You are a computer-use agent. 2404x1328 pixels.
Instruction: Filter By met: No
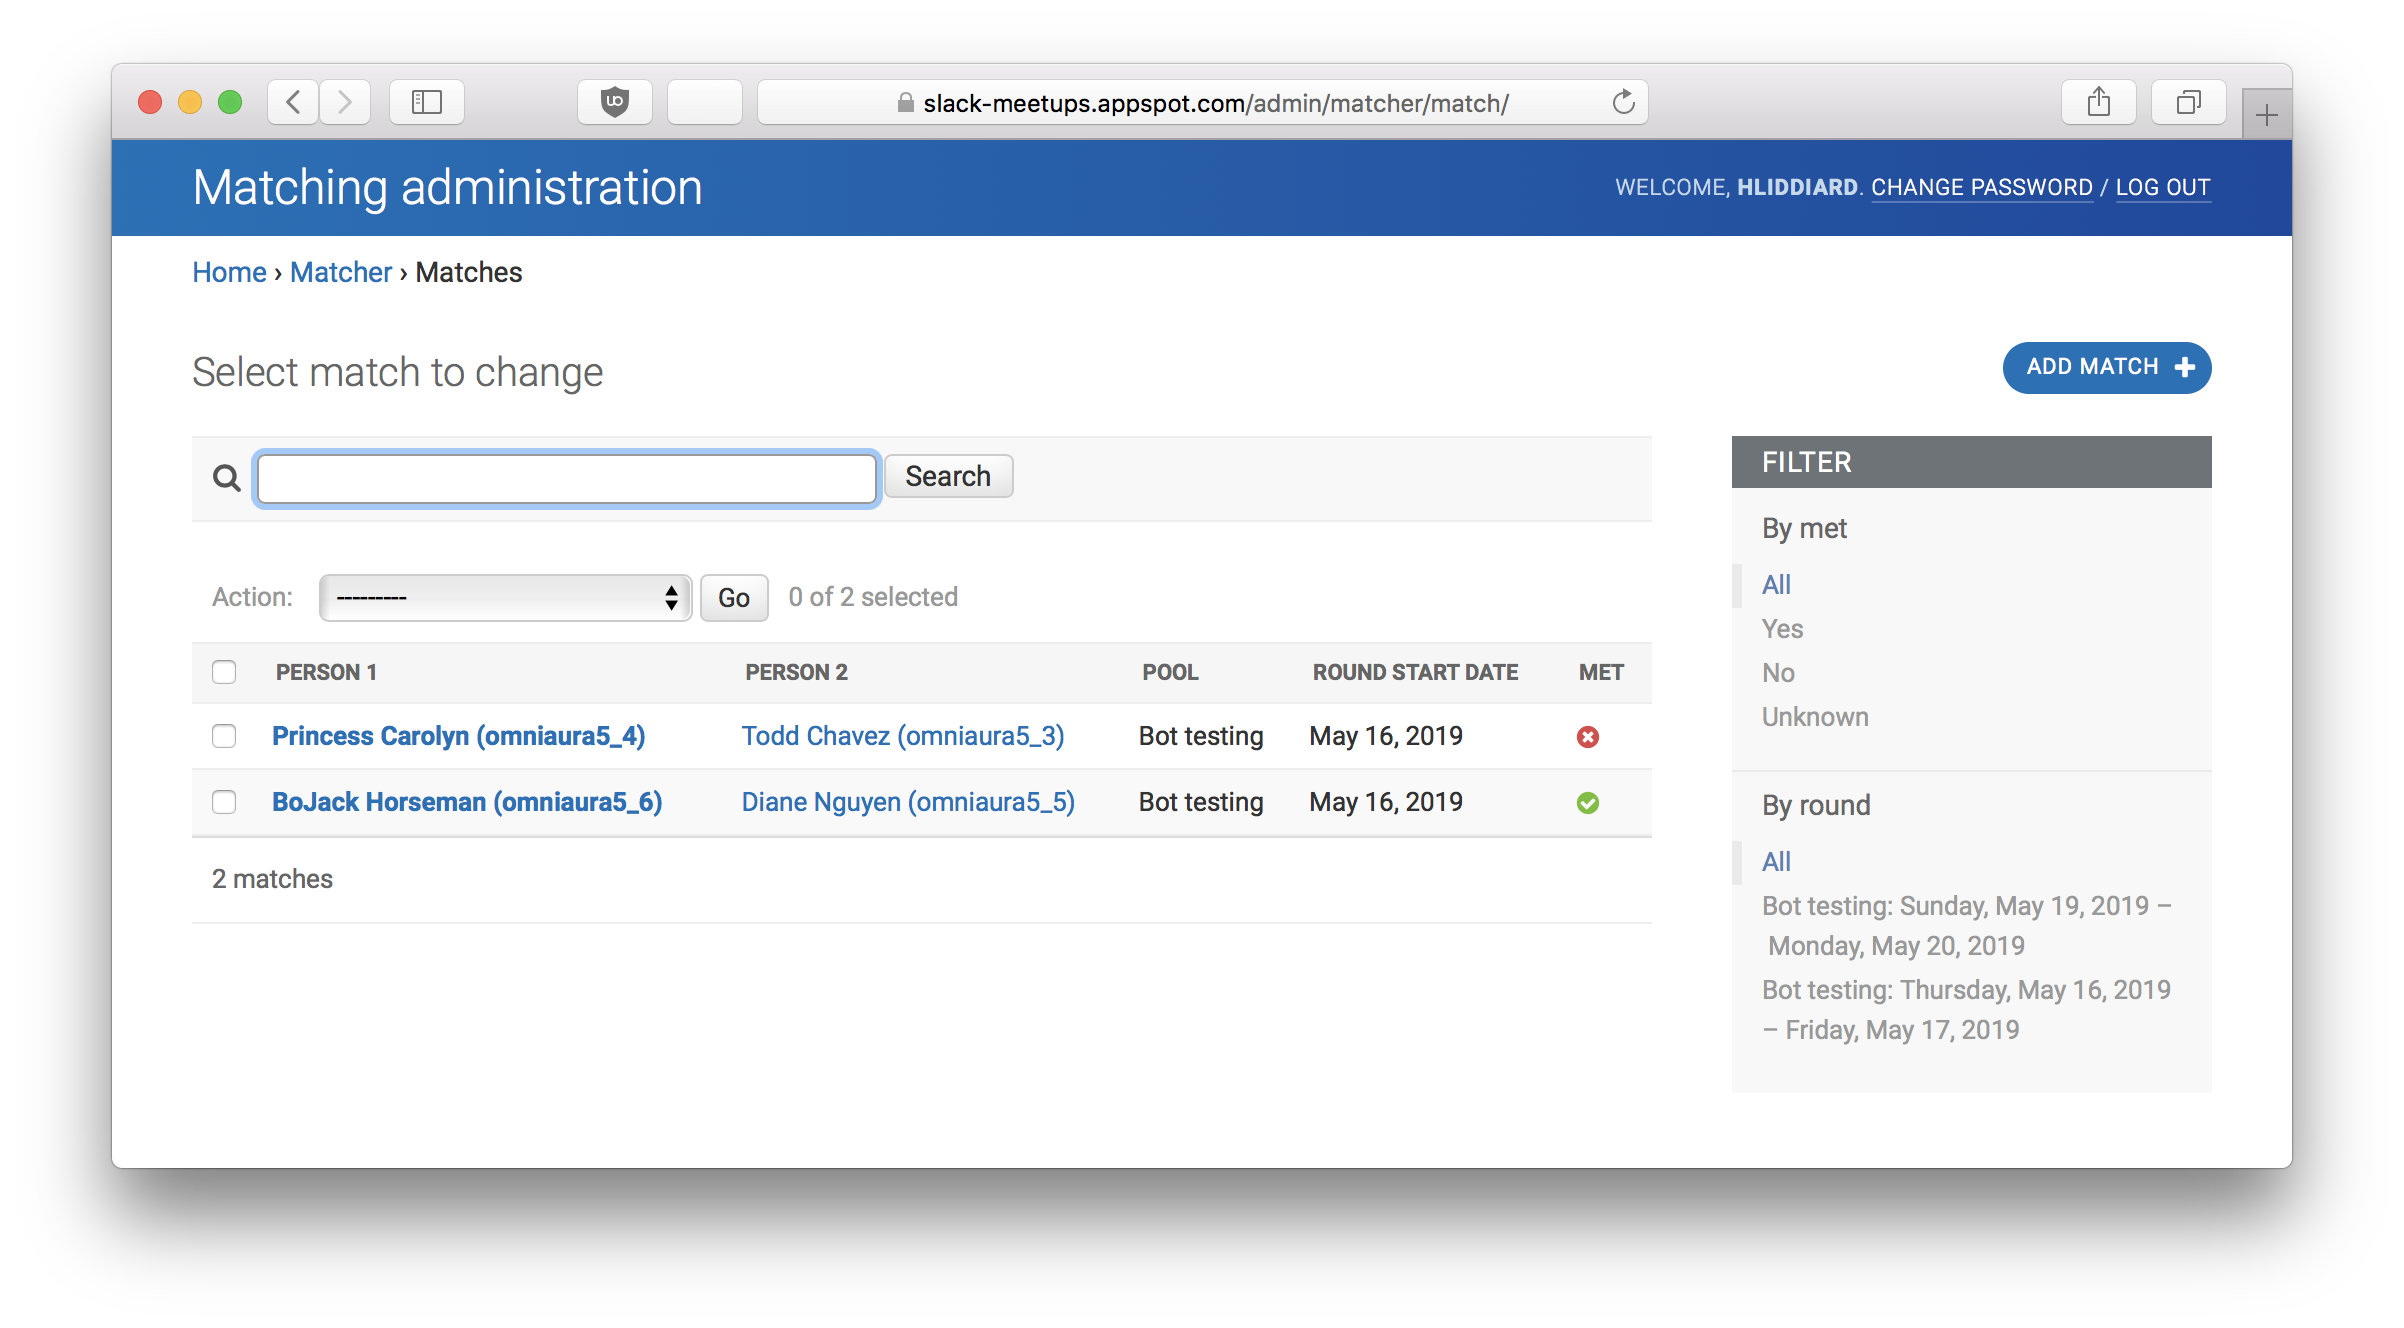[1778, 673]
